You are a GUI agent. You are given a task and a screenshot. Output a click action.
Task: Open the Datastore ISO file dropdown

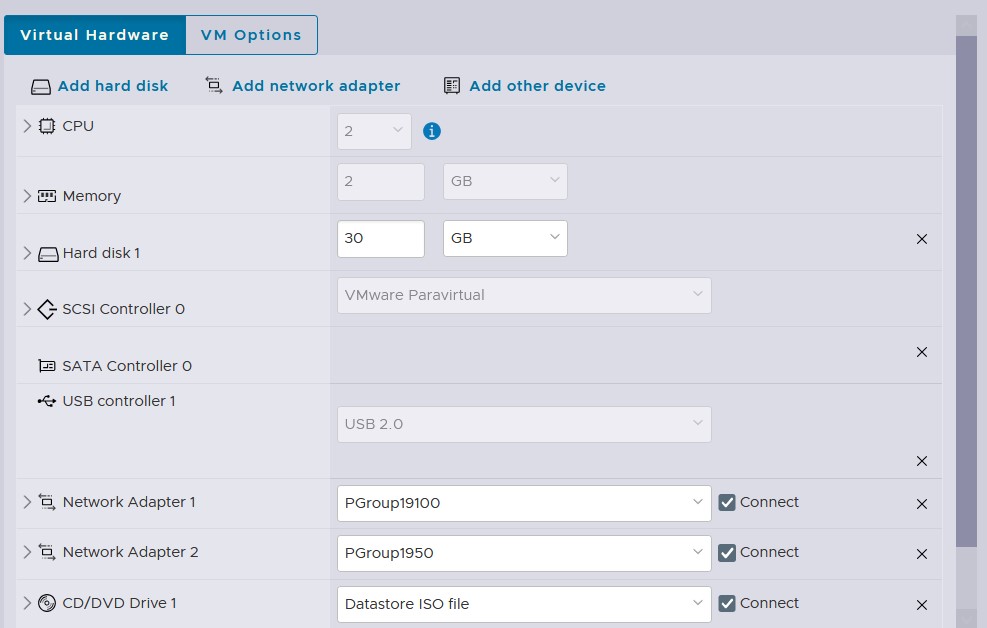click(x=524, y=604)
